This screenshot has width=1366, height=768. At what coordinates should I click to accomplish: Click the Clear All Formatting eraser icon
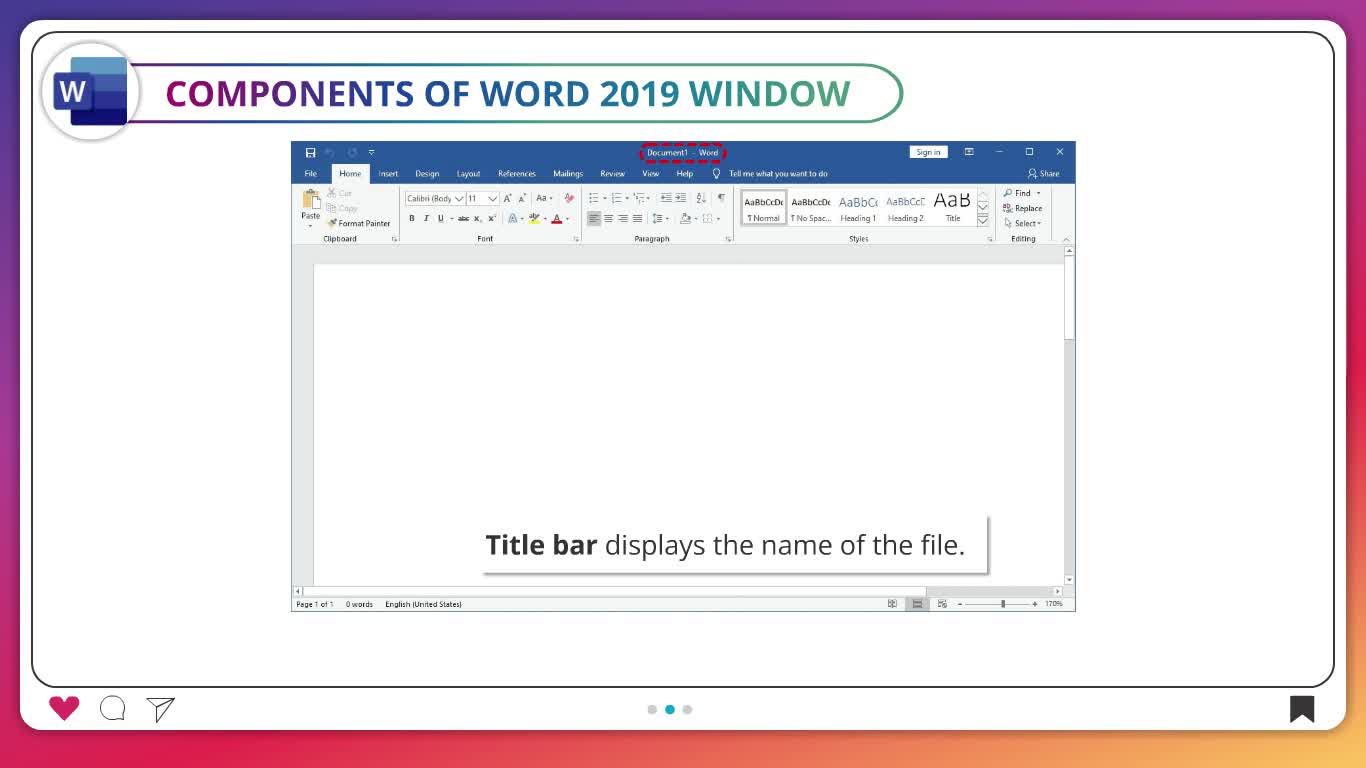click(x=569, y=198)
